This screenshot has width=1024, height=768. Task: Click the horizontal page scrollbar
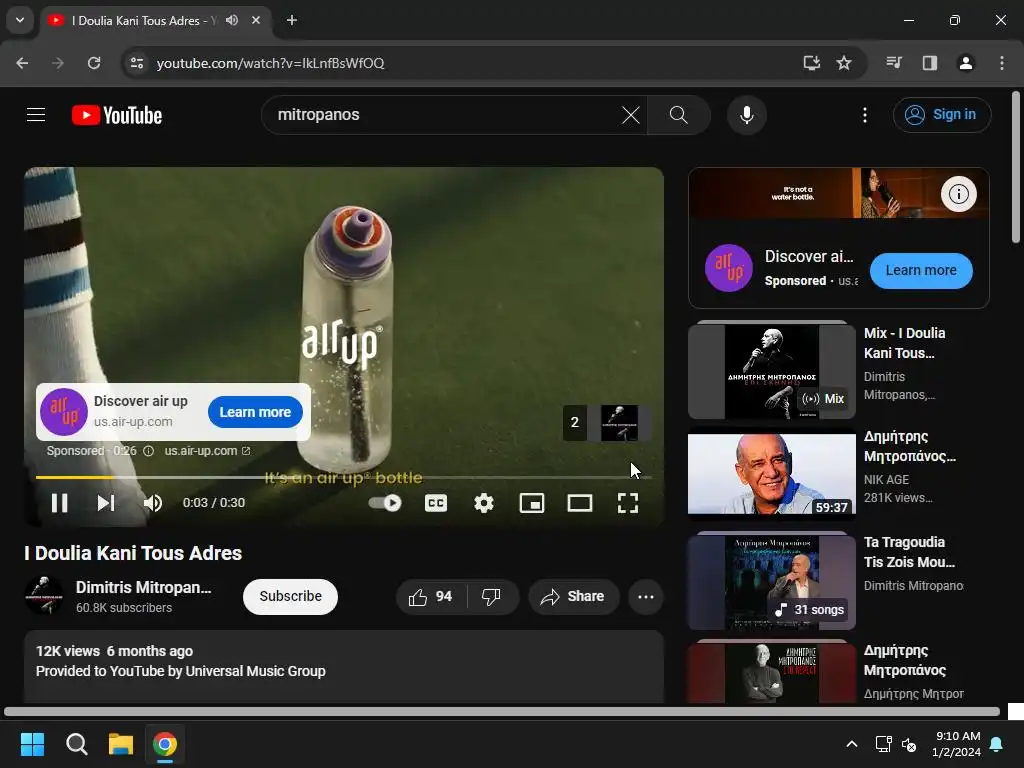click(502, 711)
